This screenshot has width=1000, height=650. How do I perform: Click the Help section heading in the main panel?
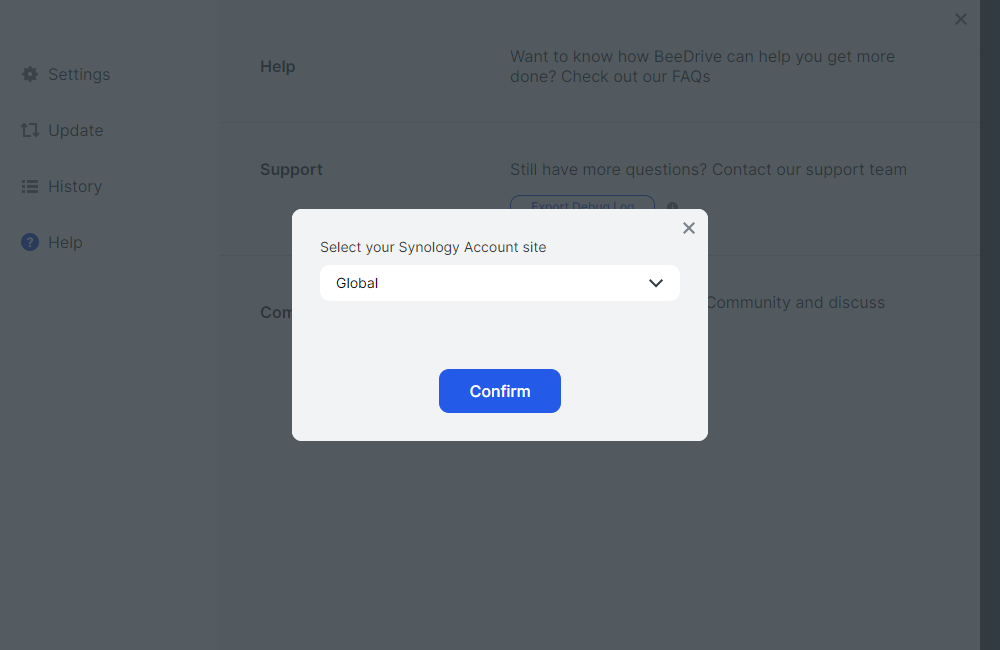tap(277, 66)
